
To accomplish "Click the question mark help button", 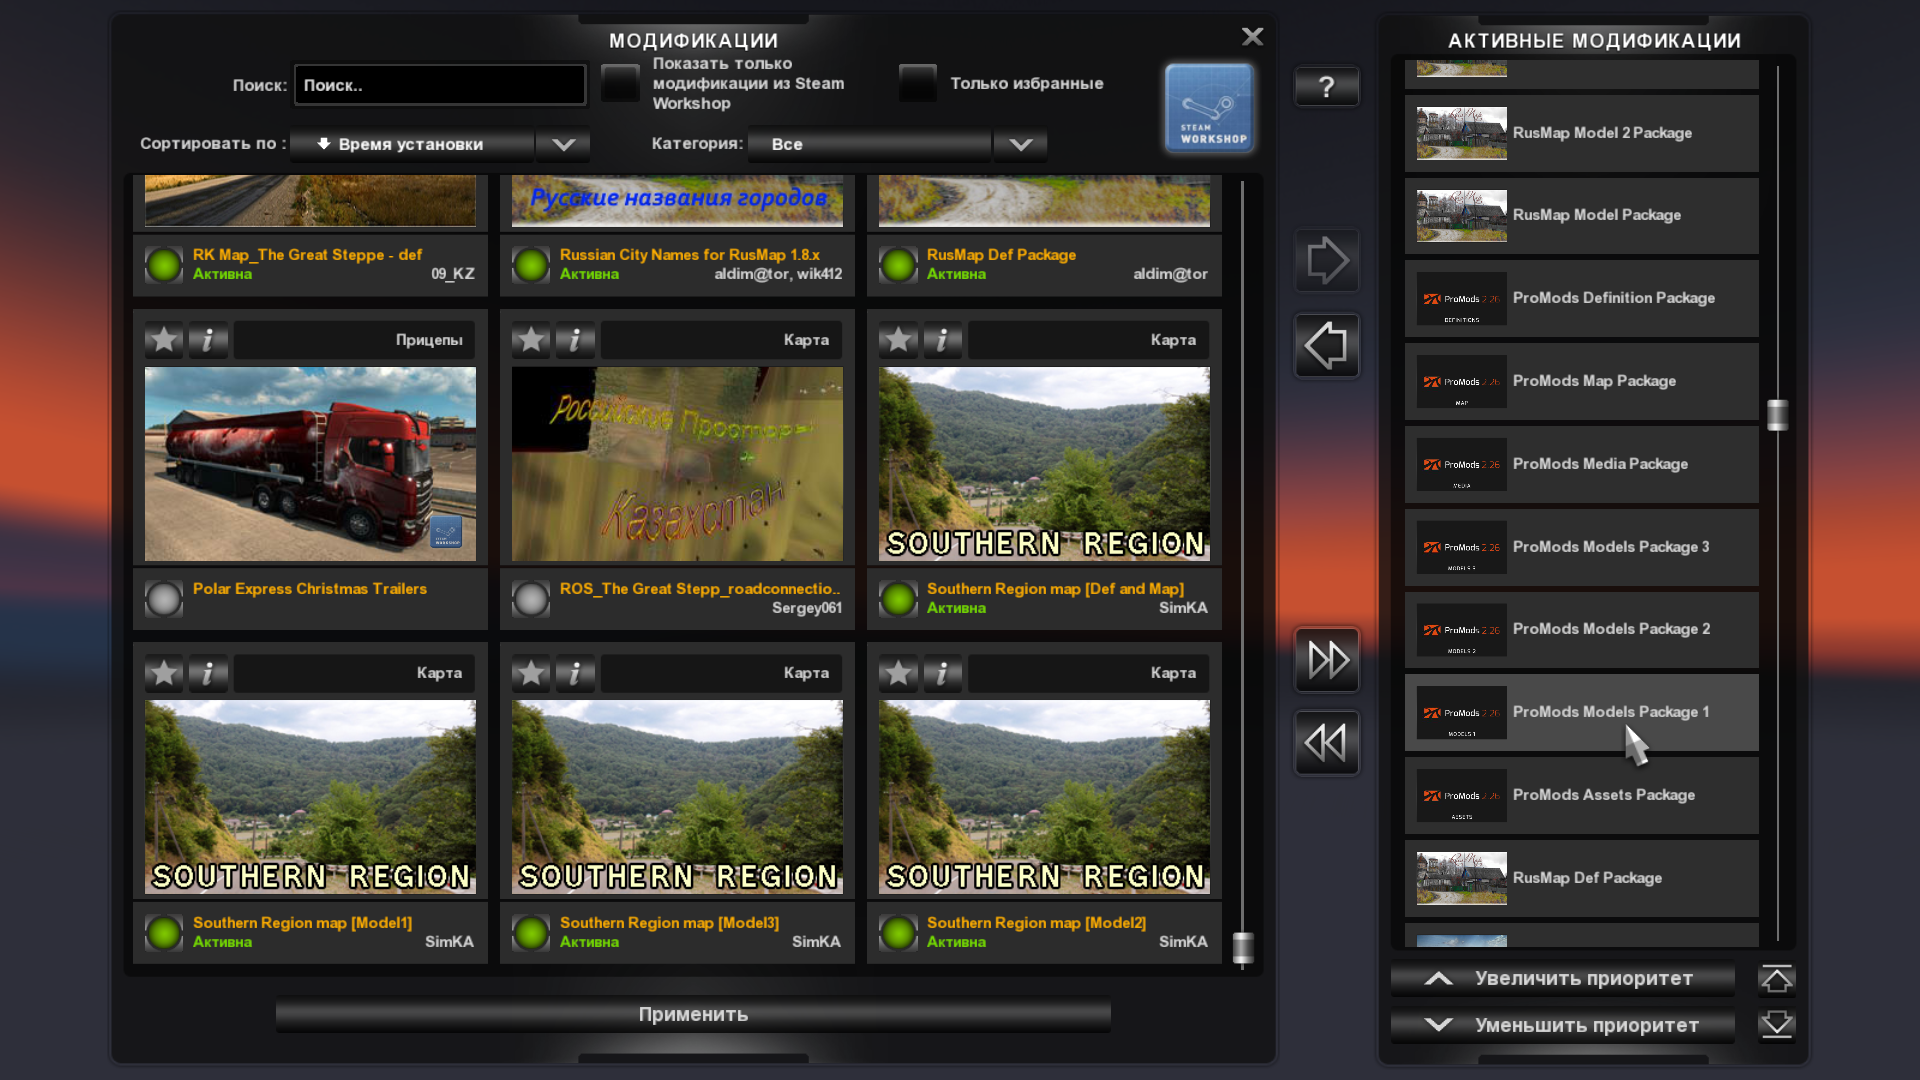I will (1327, 87).
